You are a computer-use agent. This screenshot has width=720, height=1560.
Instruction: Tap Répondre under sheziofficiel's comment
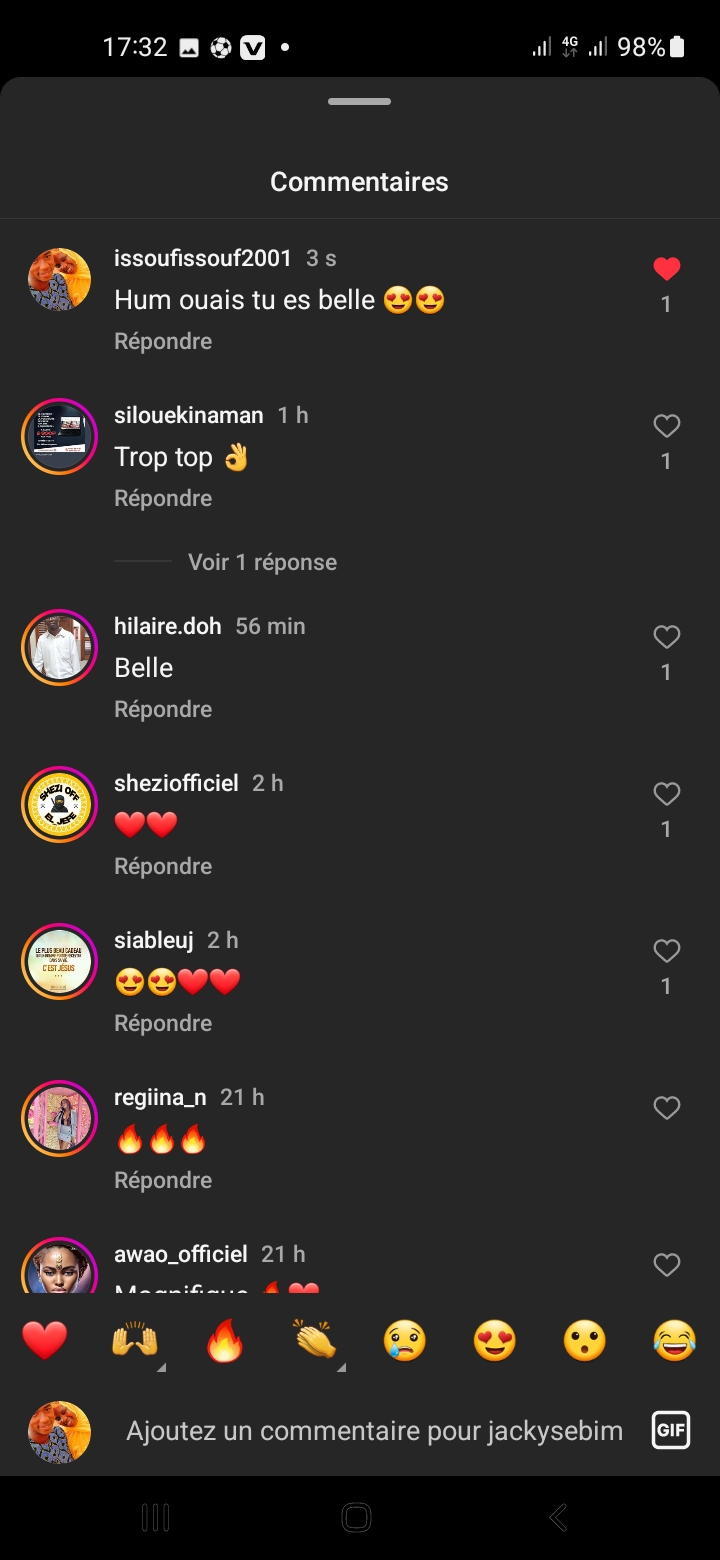coord(163,866)
